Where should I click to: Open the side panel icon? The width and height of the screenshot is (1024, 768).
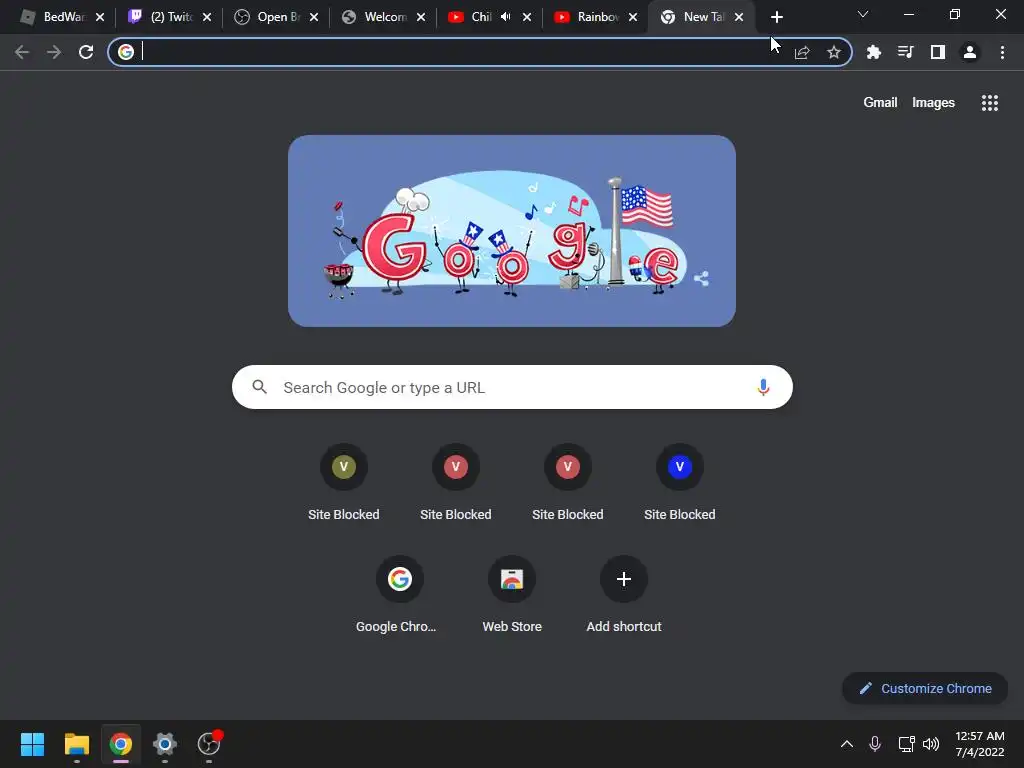point(938,52)
